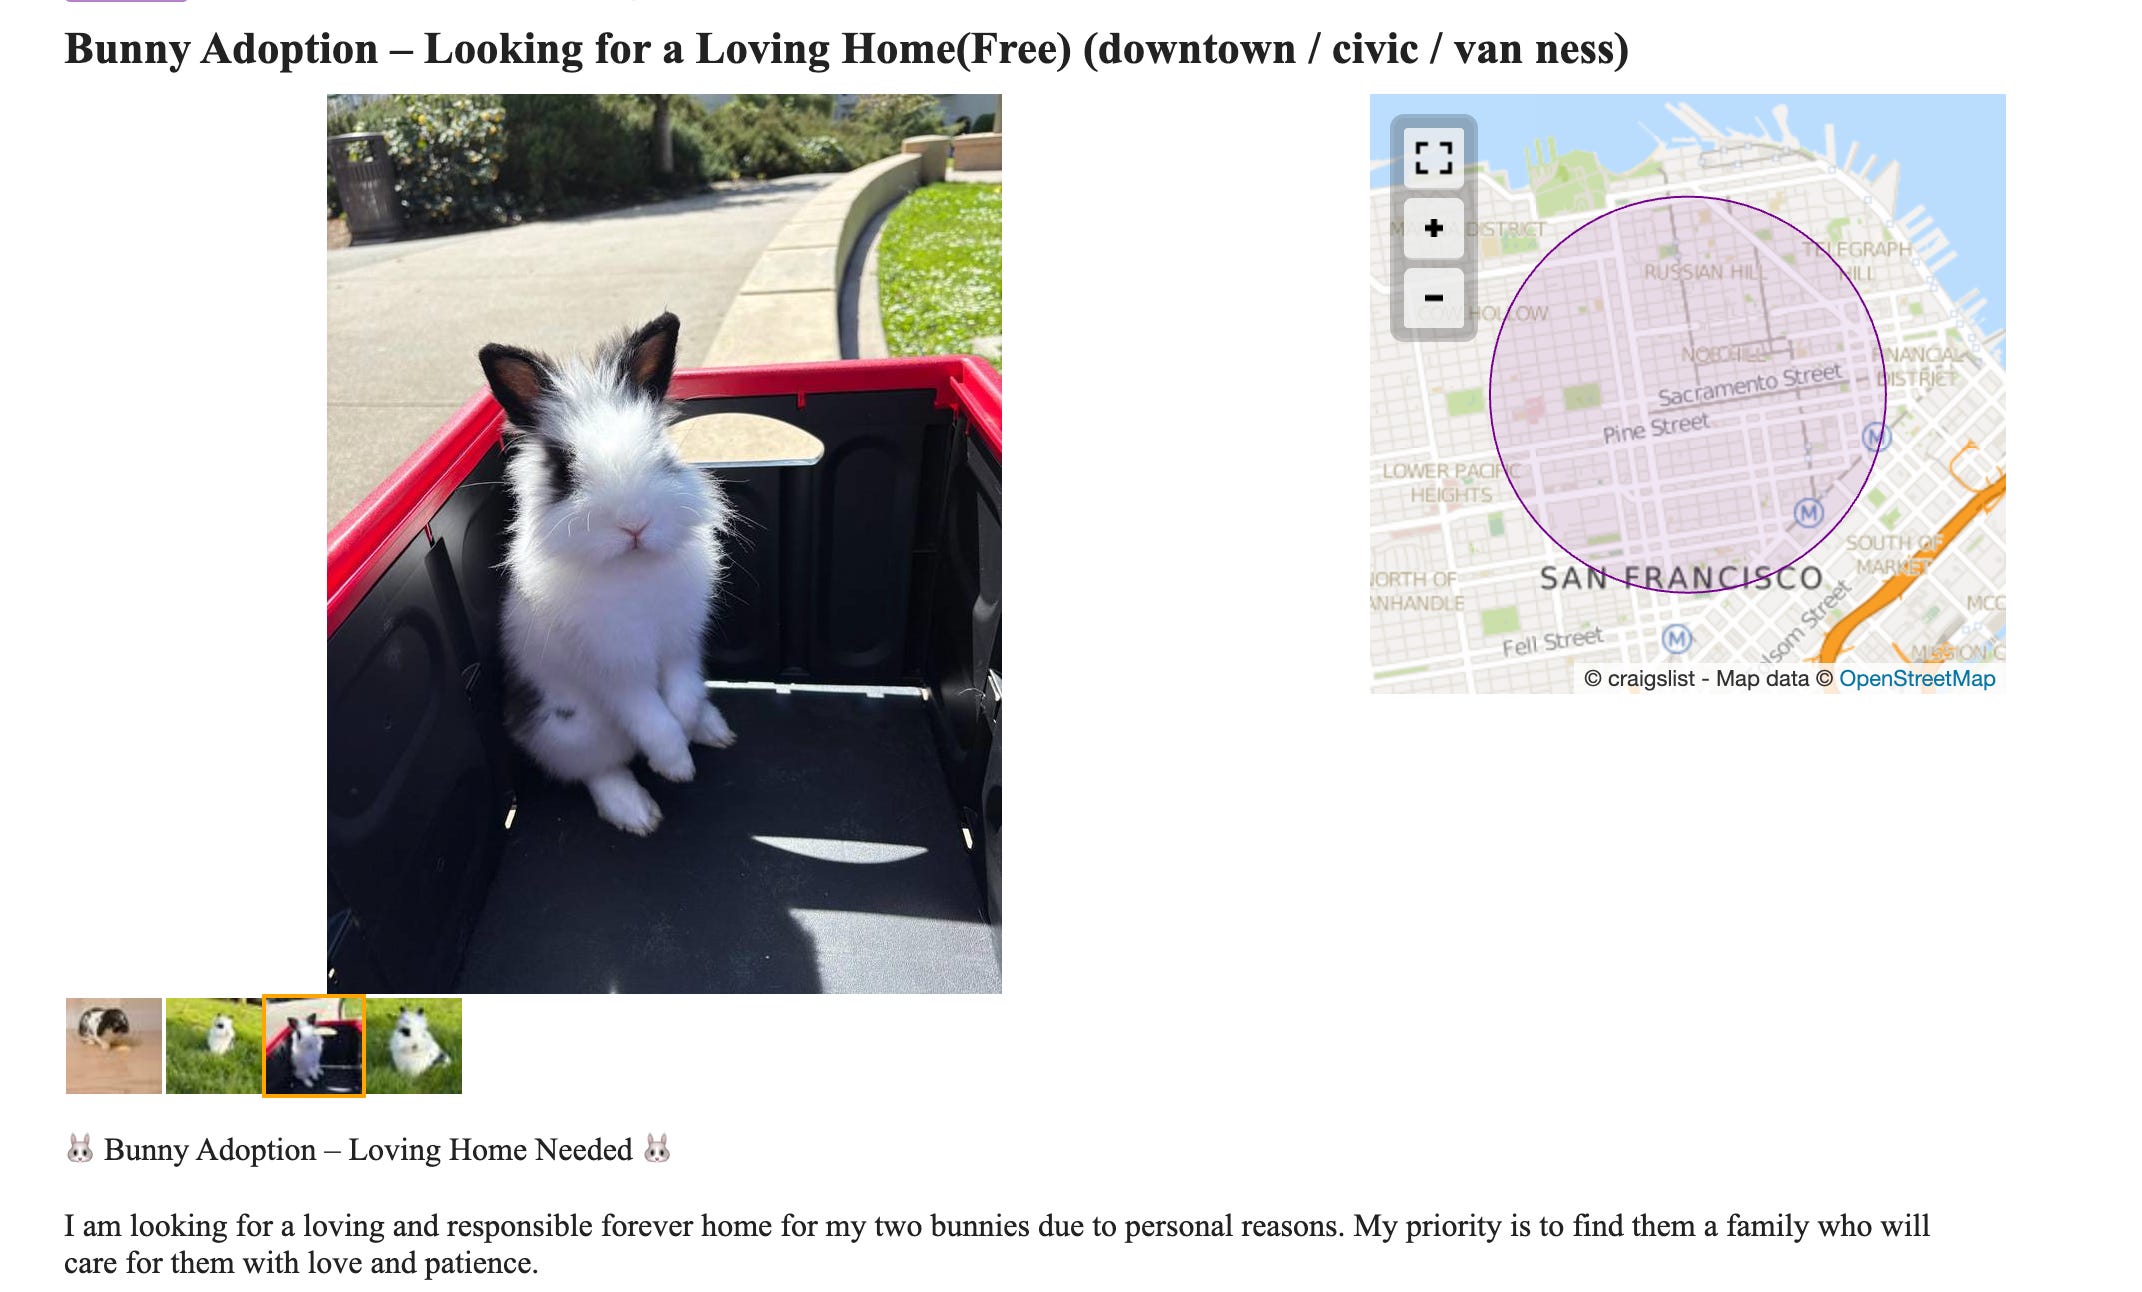2142x1292 pixels.
Task: Click the SAN FRANCISCO label on map
Action: click(1681, 578)
